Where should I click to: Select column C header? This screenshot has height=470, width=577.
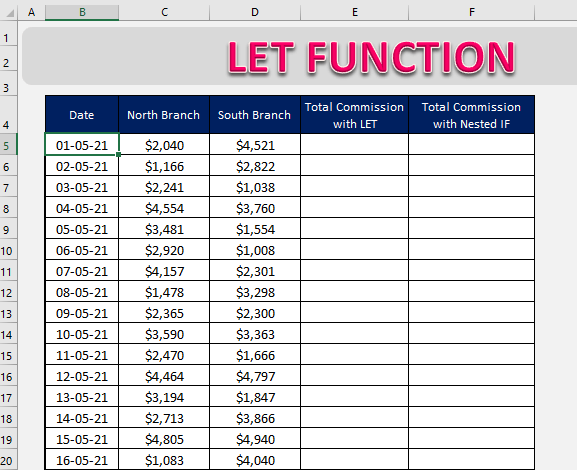tap(164, 12)
